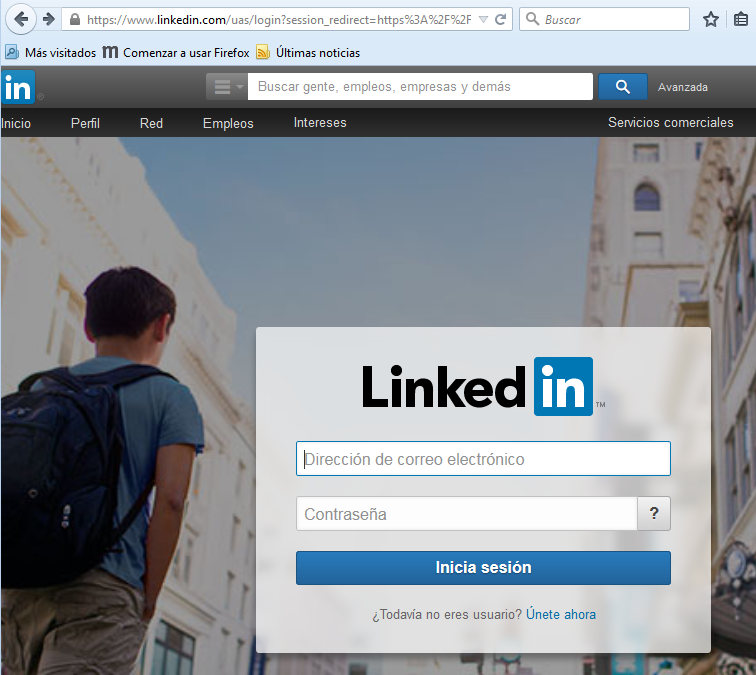Click the small LinkedIn logo in header
The height and width of the screenshot is (675, 756).
(18, 87)
